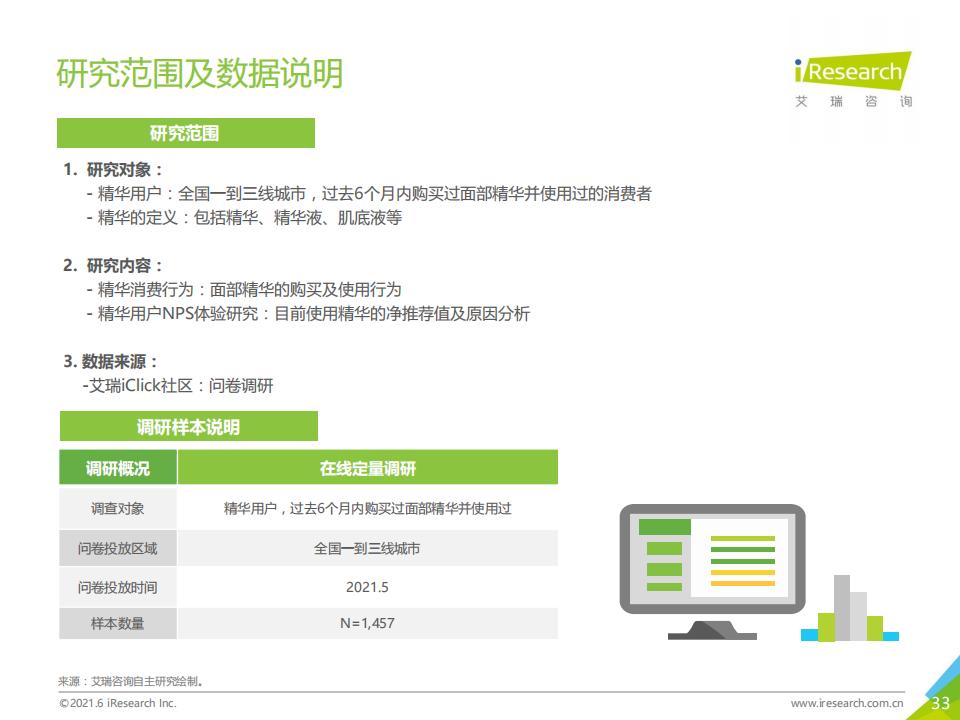The image size is (960, 720).
Task: Click the computer monitor illustration
Action: [x=712, y=572]
